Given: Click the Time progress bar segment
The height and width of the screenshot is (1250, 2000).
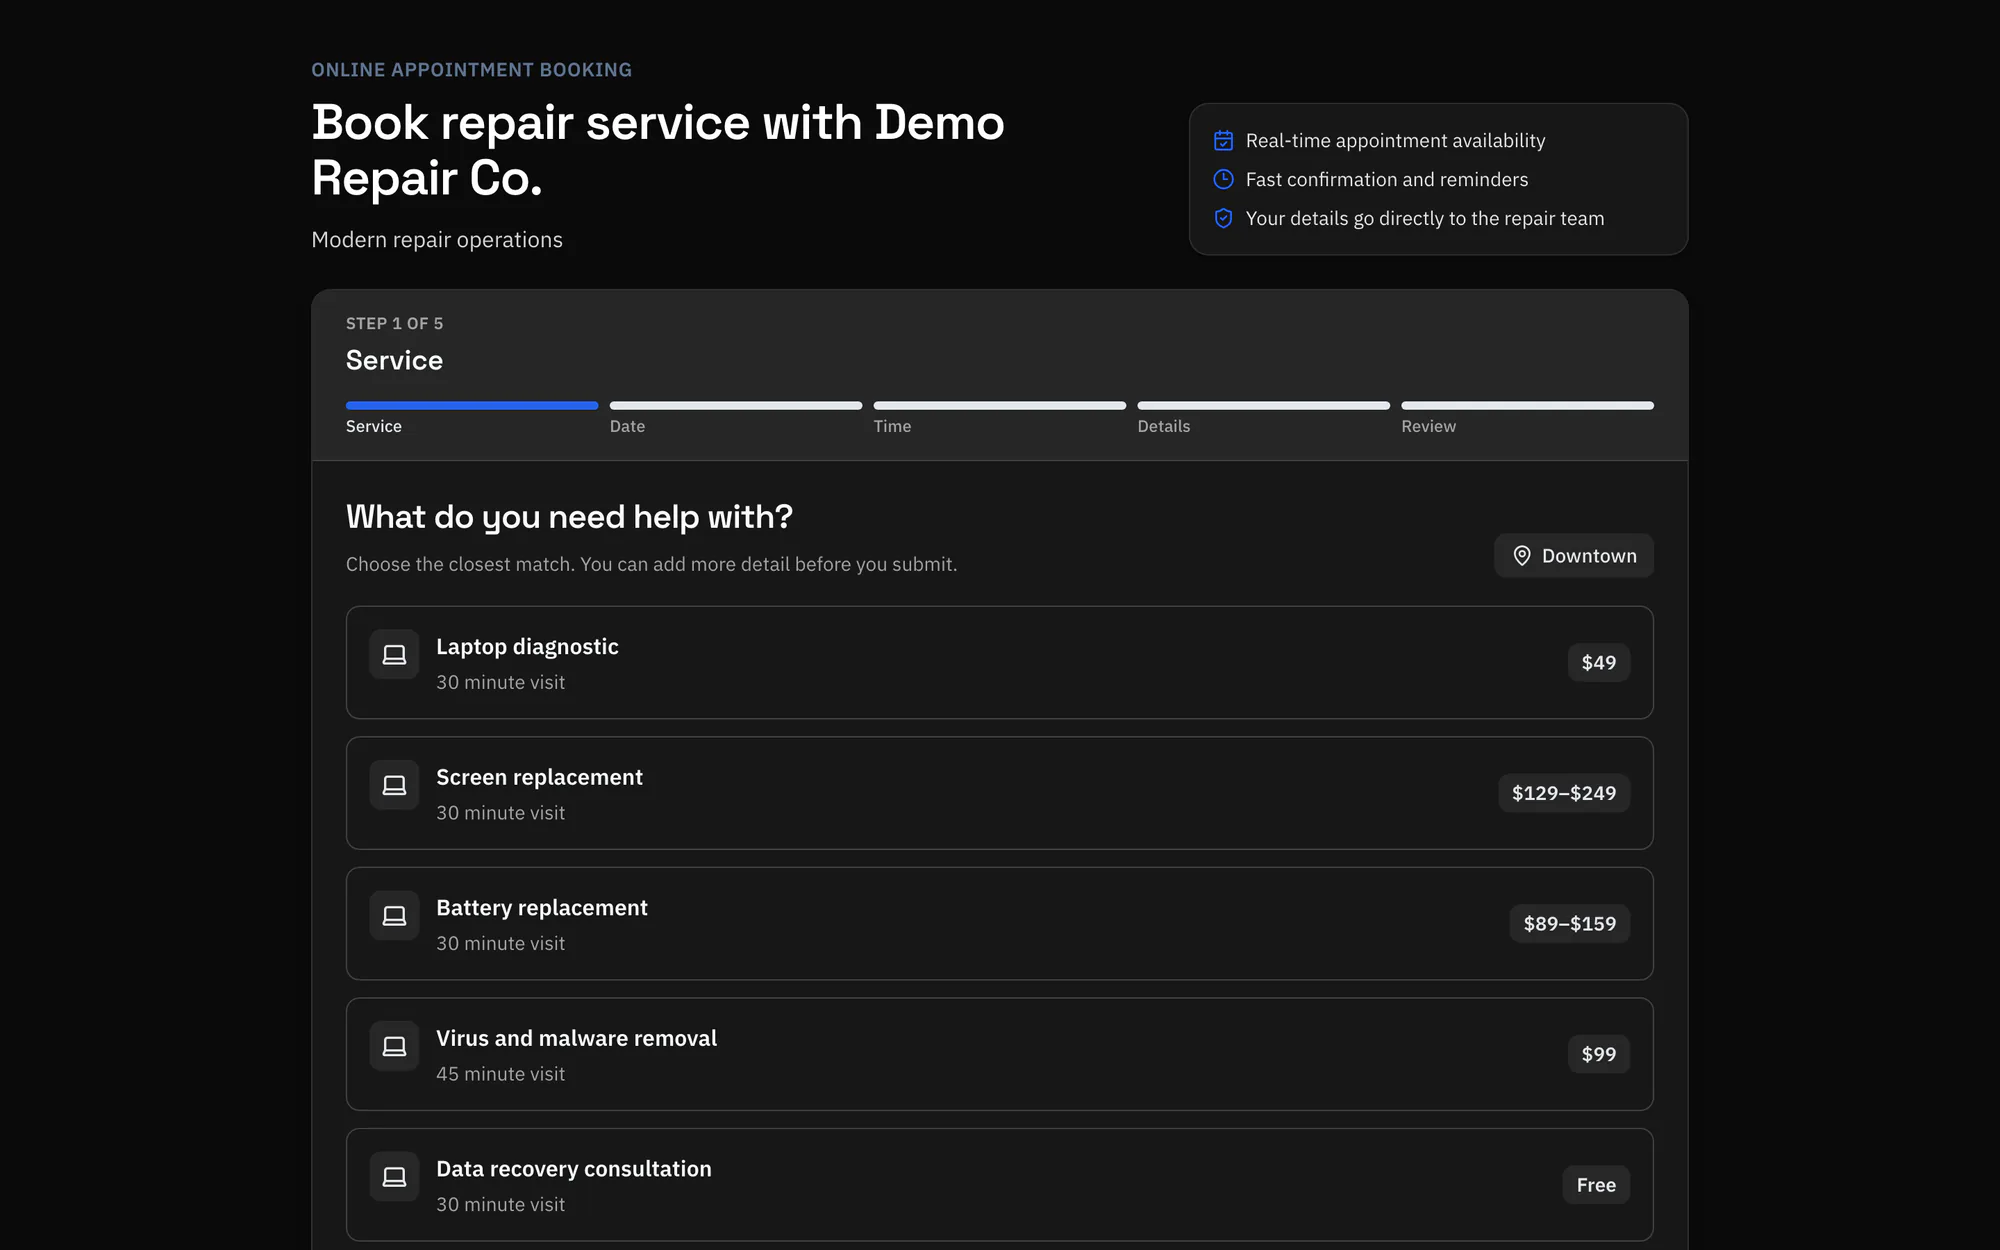Looking at the screenshot, I should pos(1000,406).
